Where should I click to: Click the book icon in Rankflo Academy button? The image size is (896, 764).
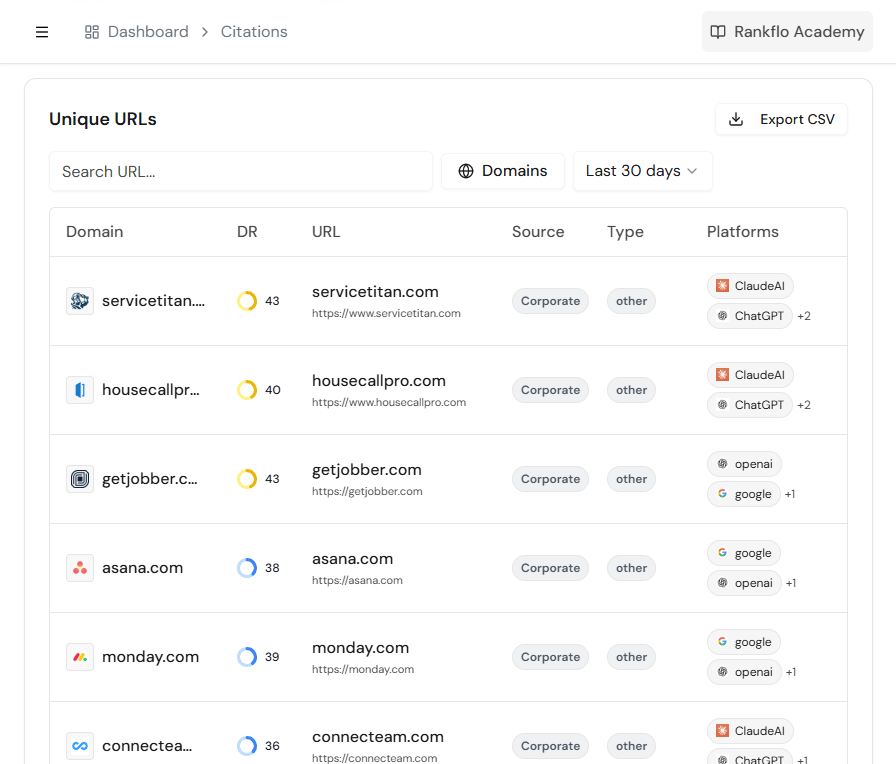pos(718,31)
